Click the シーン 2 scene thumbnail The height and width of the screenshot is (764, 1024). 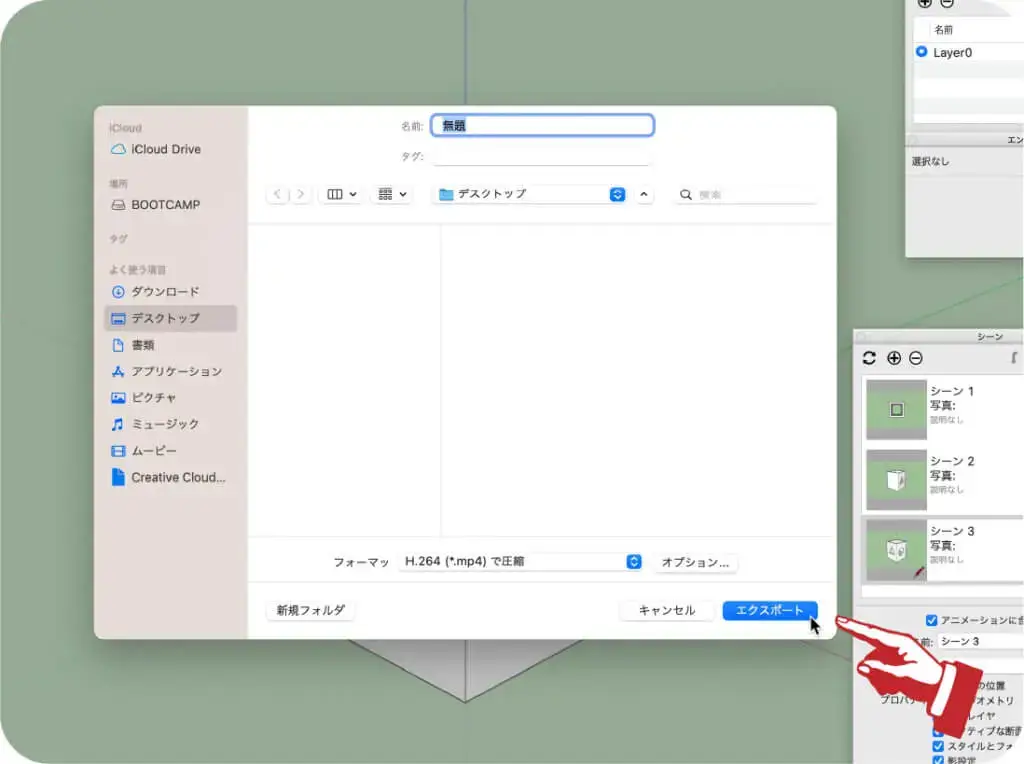(x=895, y=479)
